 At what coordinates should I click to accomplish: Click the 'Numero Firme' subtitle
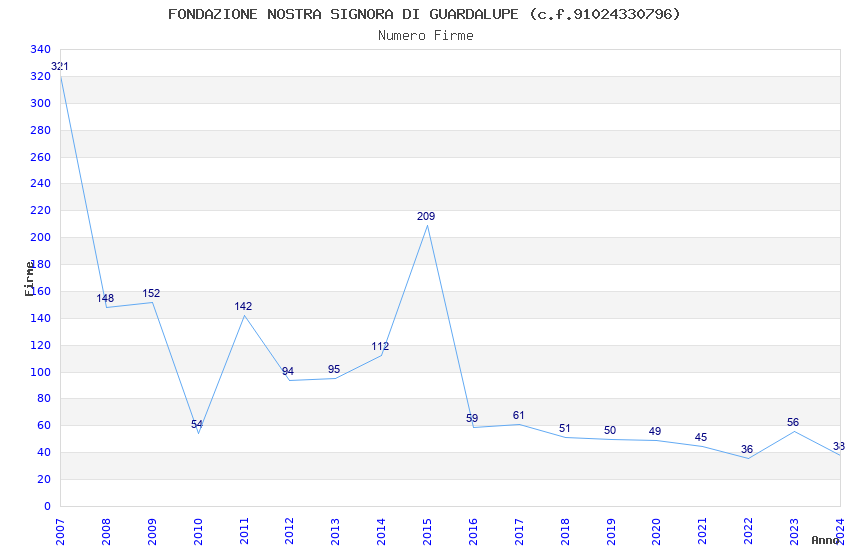[425, 35]
